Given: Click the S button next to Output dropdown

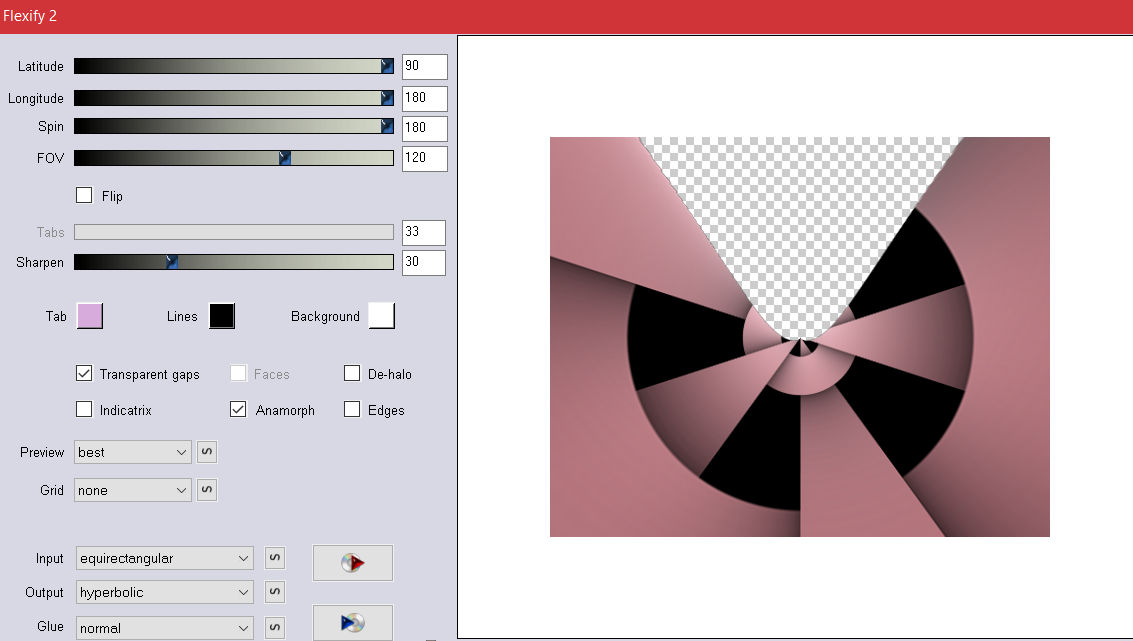Looking at the screenshot, I should pyautogui.click(x=275, y=592).
